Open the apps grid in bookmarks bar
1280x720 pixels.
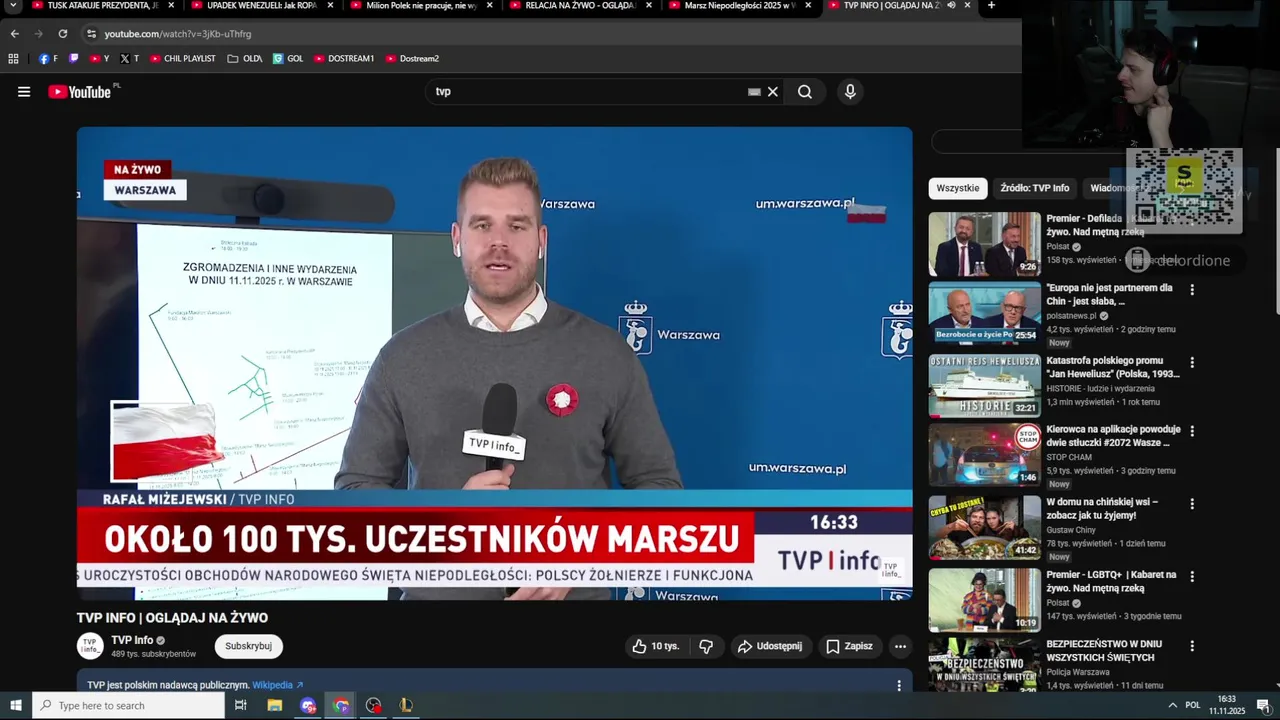(13, 59)
